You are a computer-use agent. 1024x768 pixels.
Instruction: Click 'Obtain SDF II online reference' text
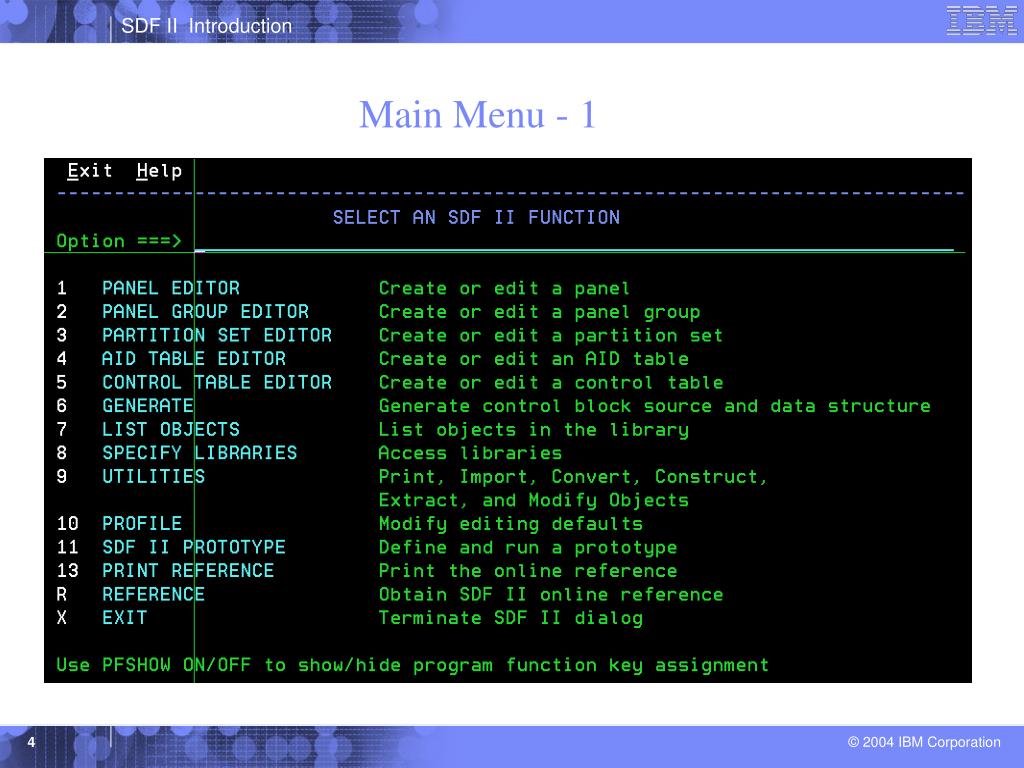551,594
